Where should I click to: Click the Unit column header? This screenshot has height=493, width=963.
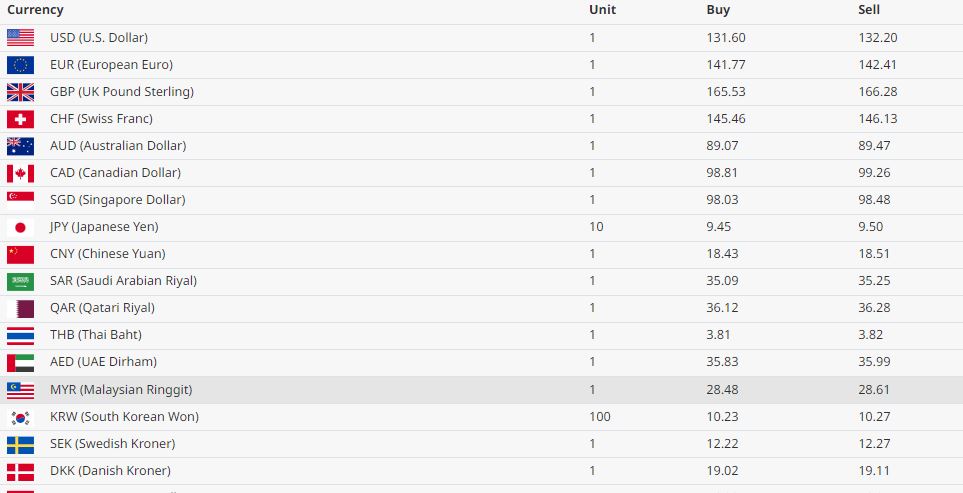coord(602,10)
